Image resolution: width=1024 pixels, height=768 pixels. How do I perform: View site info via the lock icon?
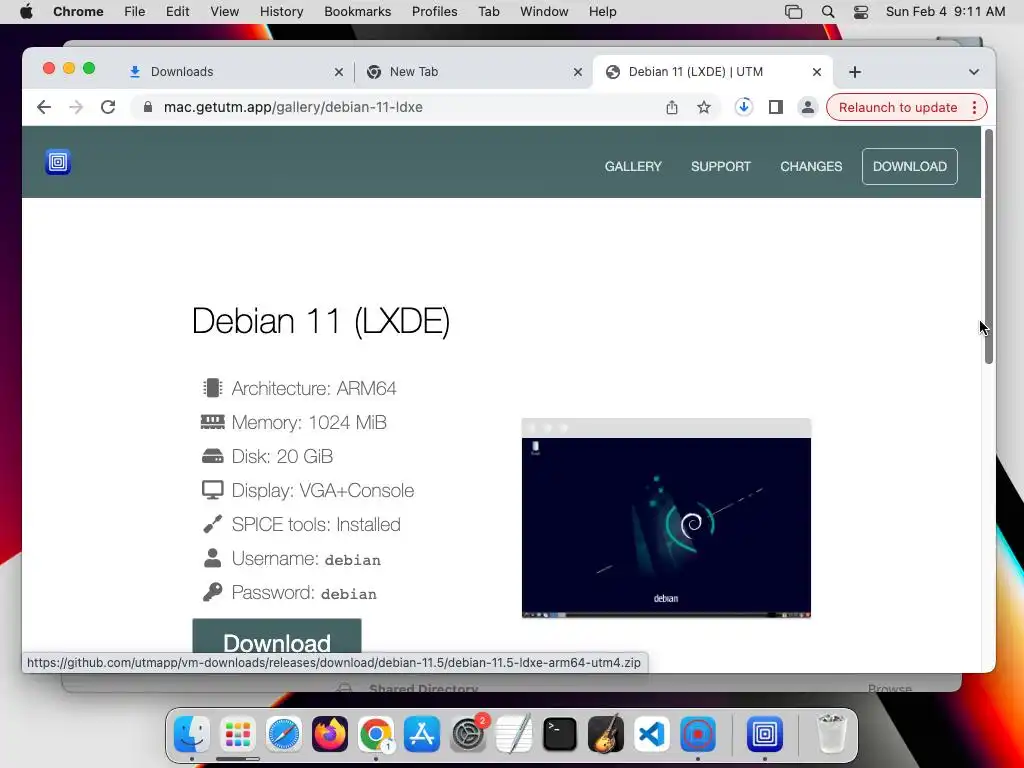pyautogui.click(x=148, y=107)
